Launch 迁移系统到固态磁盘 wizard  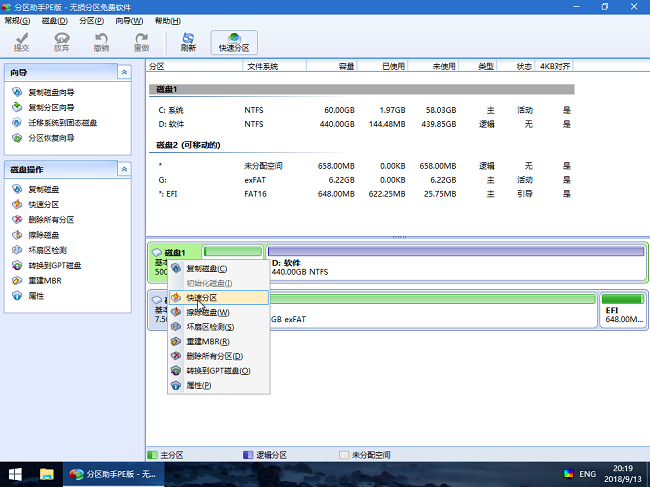[62, 123]
